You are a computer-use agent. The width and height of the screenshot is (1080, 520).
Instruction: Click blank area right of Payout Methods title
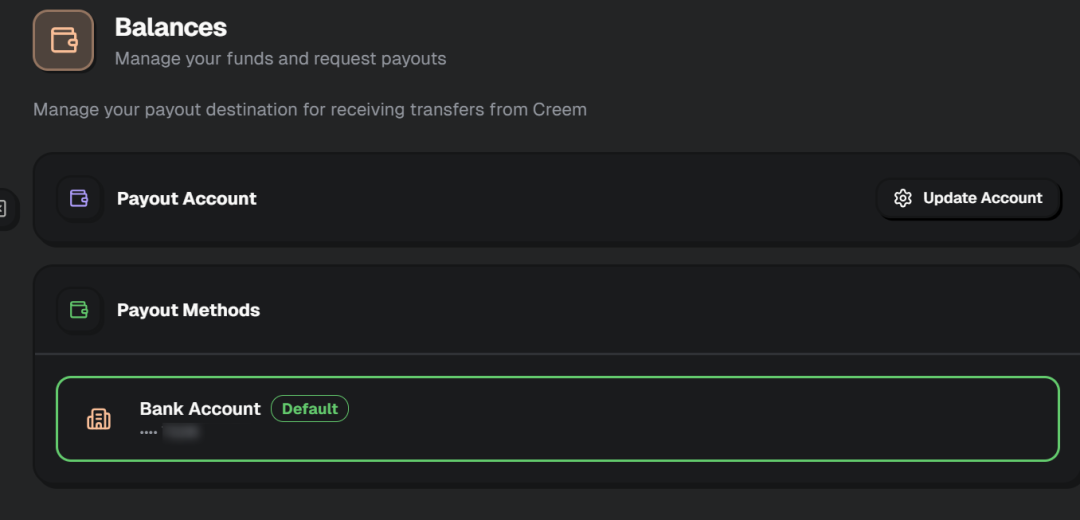(x=650, y=310)
